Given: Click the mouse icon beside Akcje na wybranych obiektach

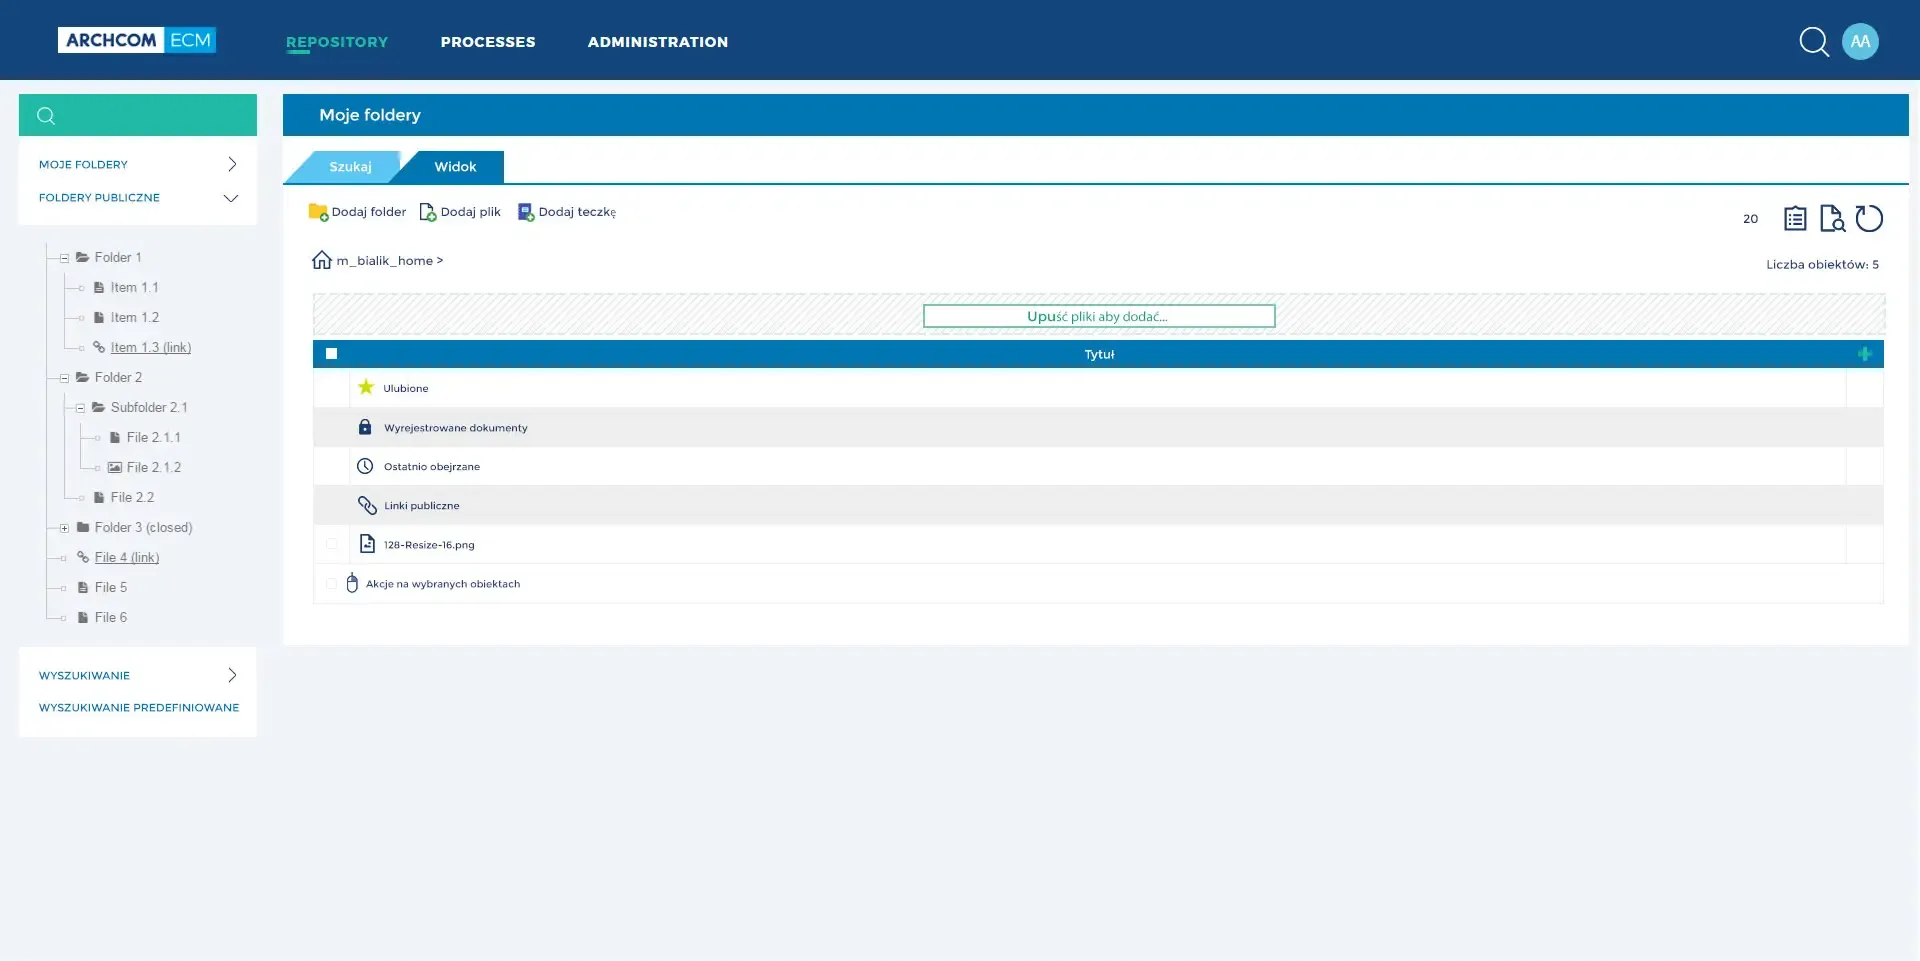Looking at the screenshot, I should tap(352, 583).
